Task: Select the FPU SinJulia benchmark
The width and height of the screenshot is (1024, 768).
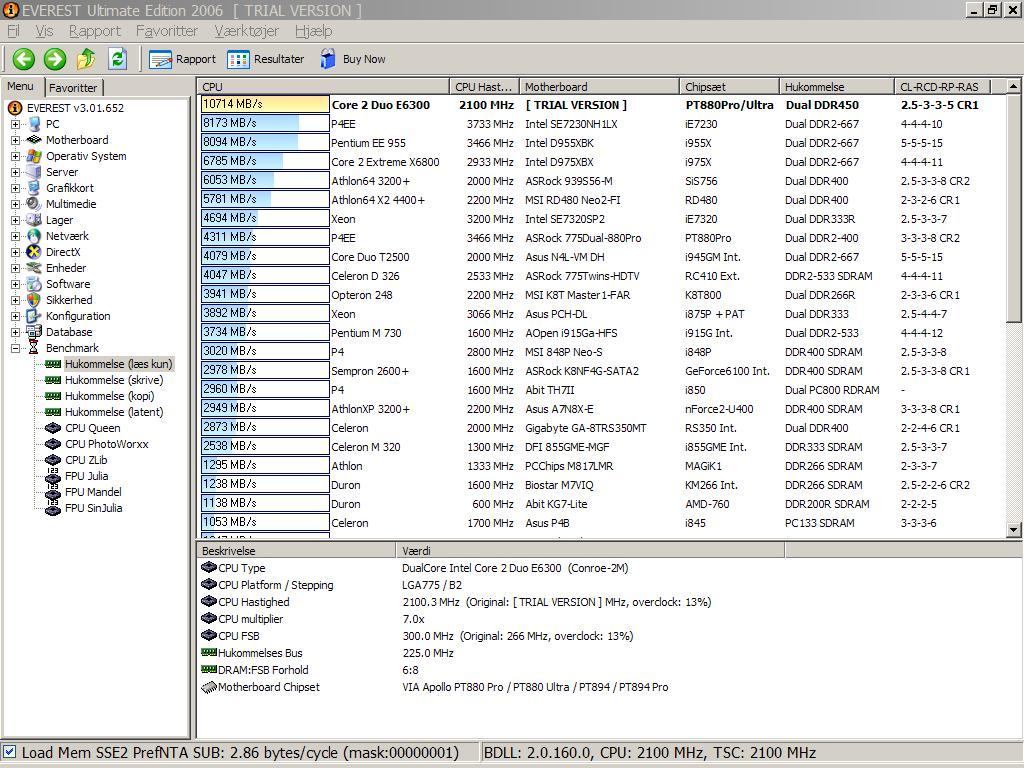Action: click(x=93, y=508)
